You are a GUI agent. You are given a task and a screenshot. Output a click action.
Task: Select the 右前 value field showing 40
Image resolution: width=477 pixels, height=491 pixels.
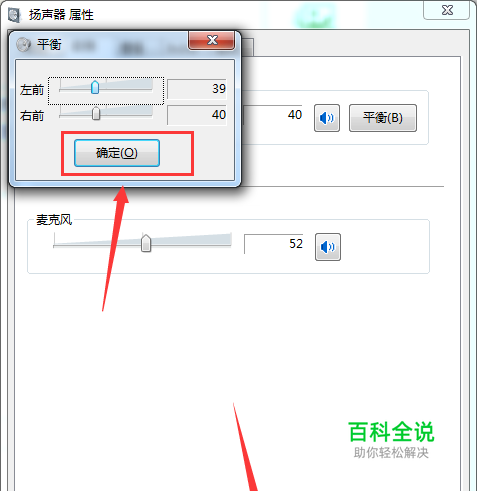(197, 115)
